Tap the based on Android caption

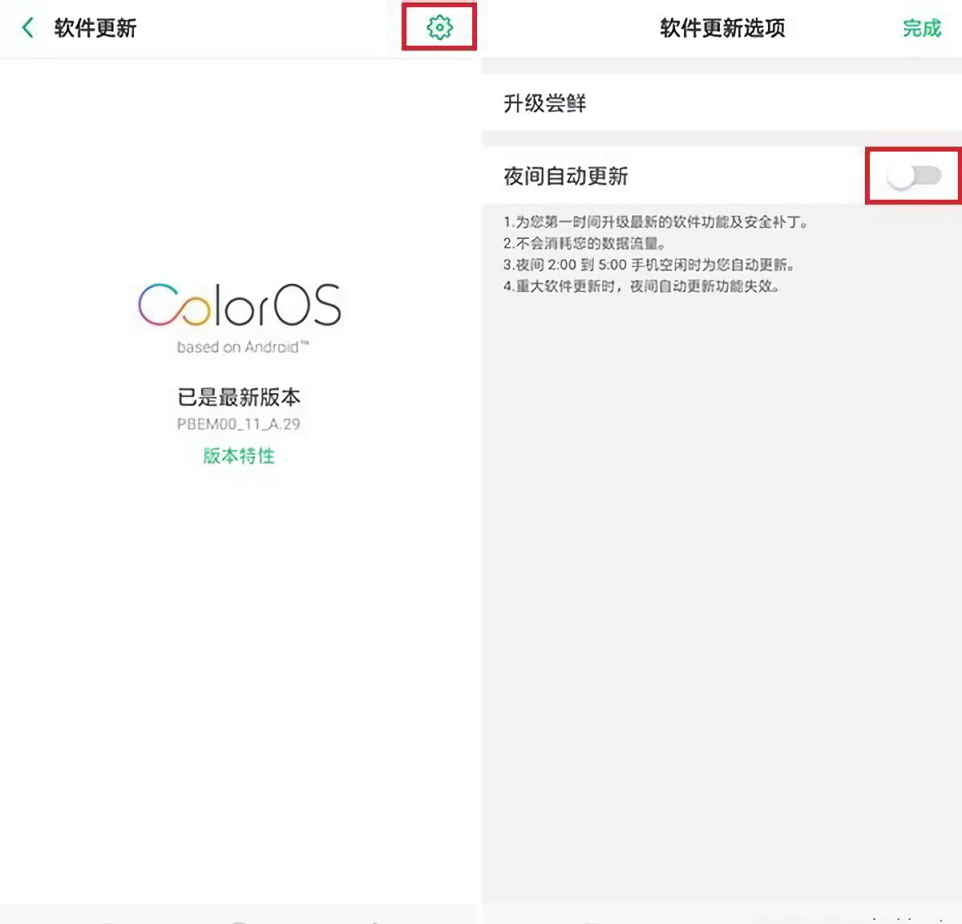pyautogui.click(x=242, y=347)
